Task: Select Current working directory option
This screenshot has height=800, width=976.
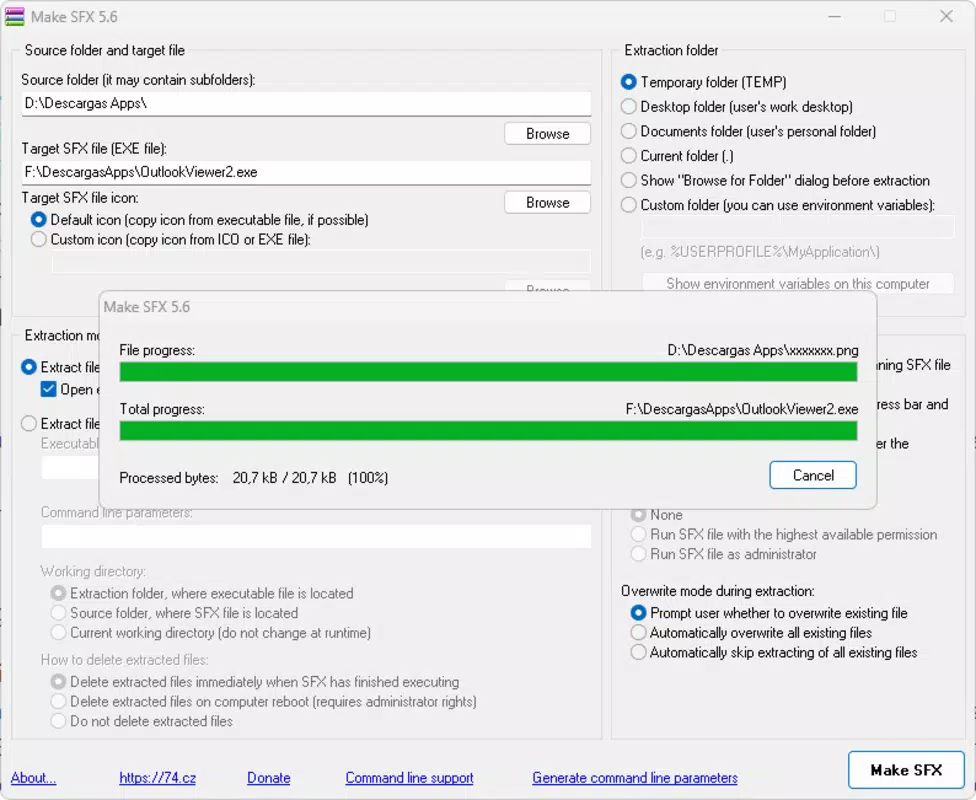Action: click(210, 633)
